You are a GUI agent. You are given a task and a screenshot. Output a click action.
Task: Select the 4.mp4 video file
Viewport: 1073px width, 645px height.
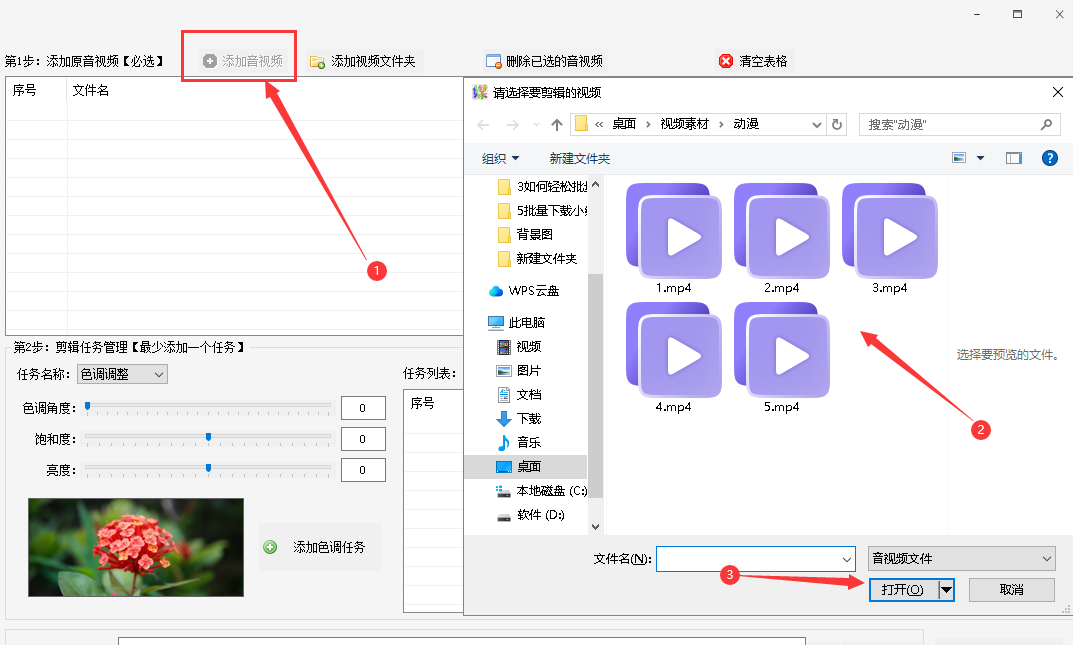click(673, 358)
